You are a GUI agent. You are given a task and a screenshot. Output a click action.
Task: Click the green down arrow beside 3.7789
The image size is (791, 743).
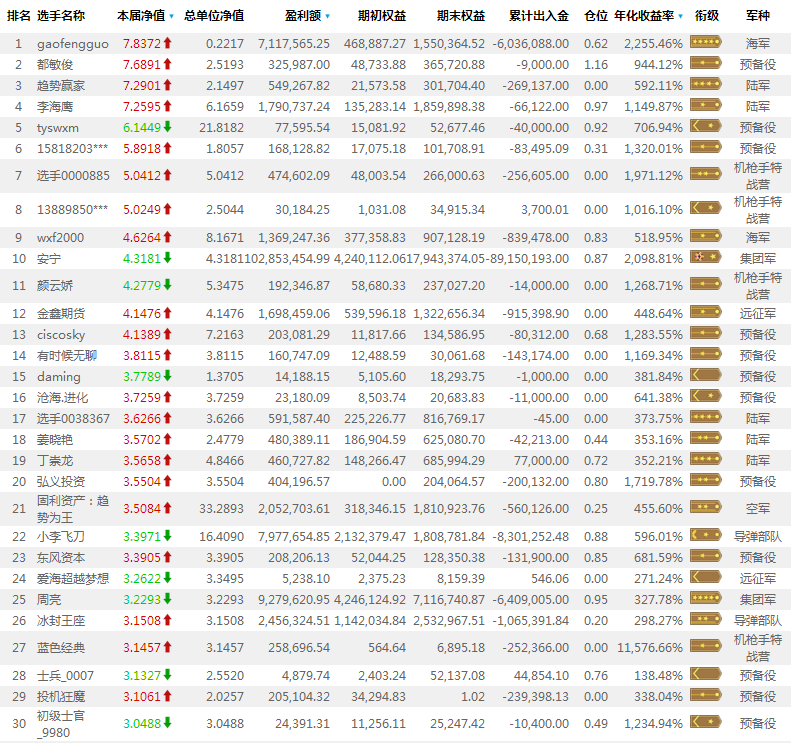[x=167, y=376]
